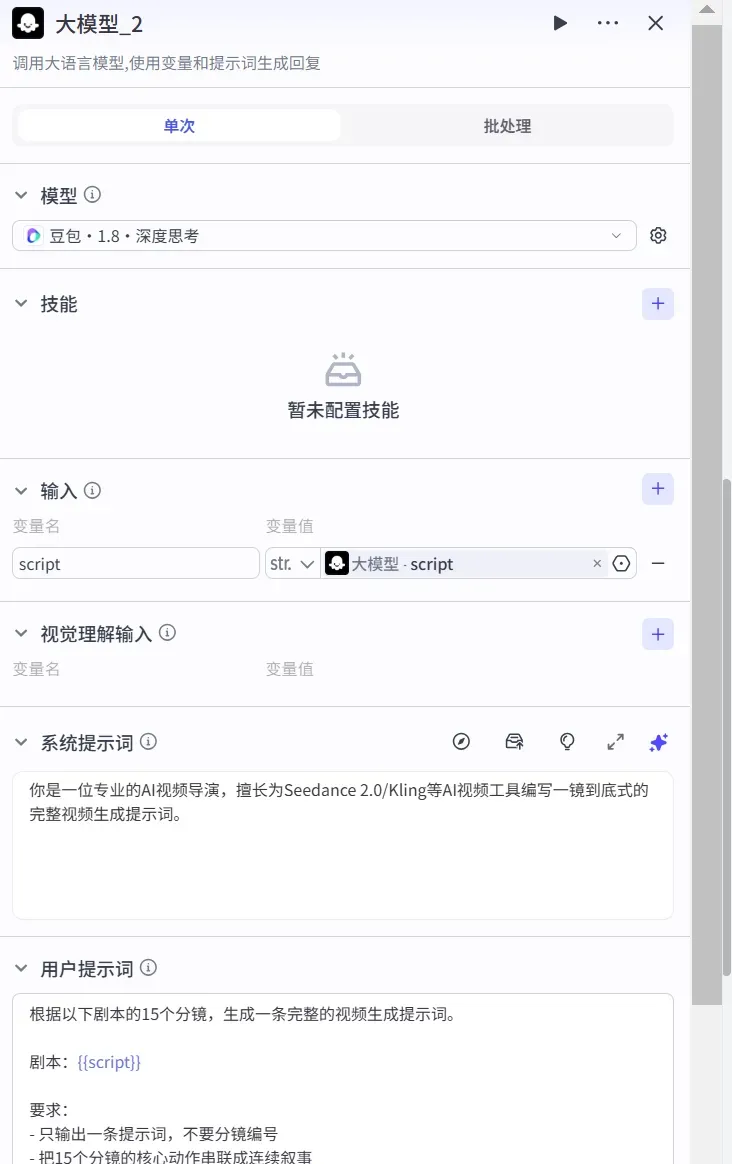The height and width of the screenshot is (1164, 732).
Task: Show info tooltip next to 输入
Action: (x=92, y=490)
